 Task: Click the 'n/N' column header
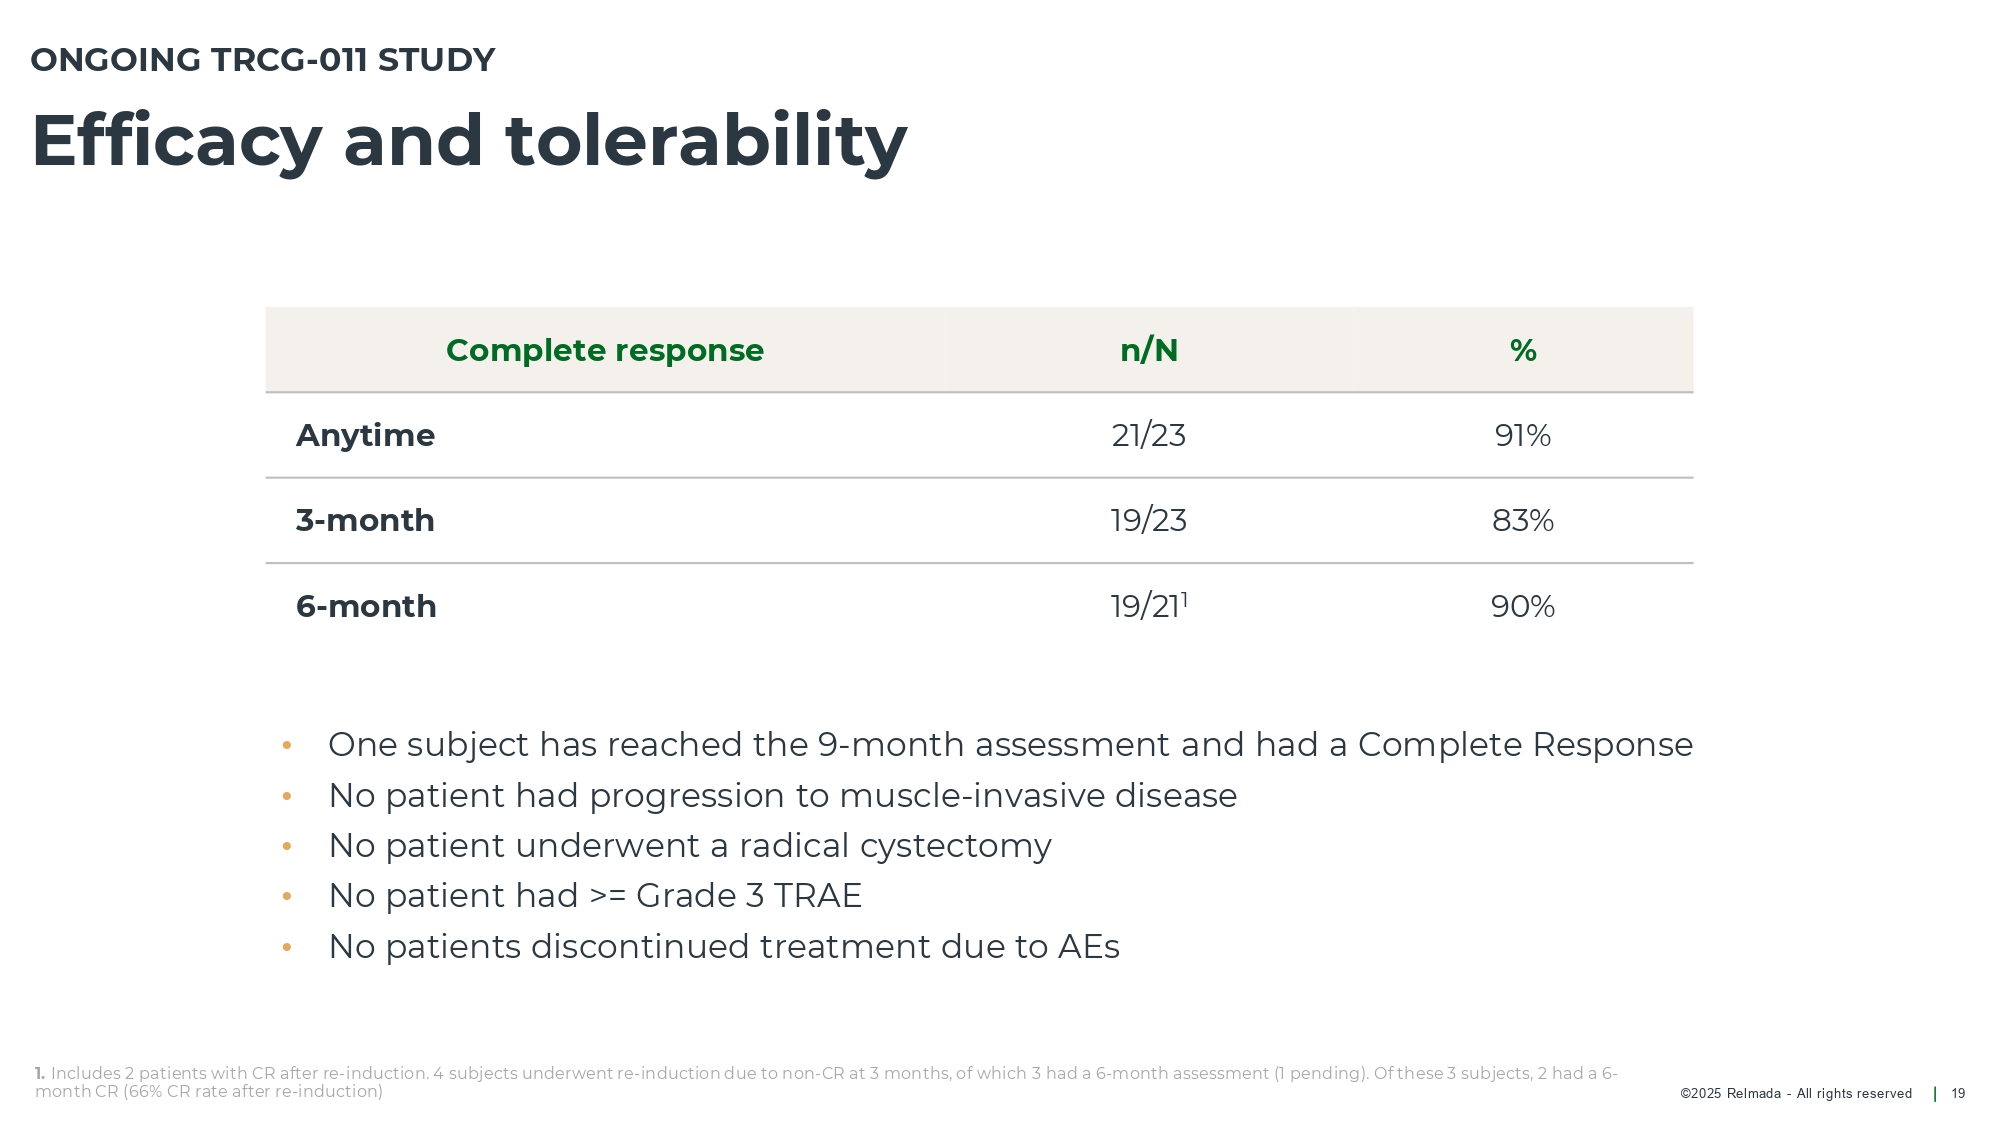point(1148,350)
